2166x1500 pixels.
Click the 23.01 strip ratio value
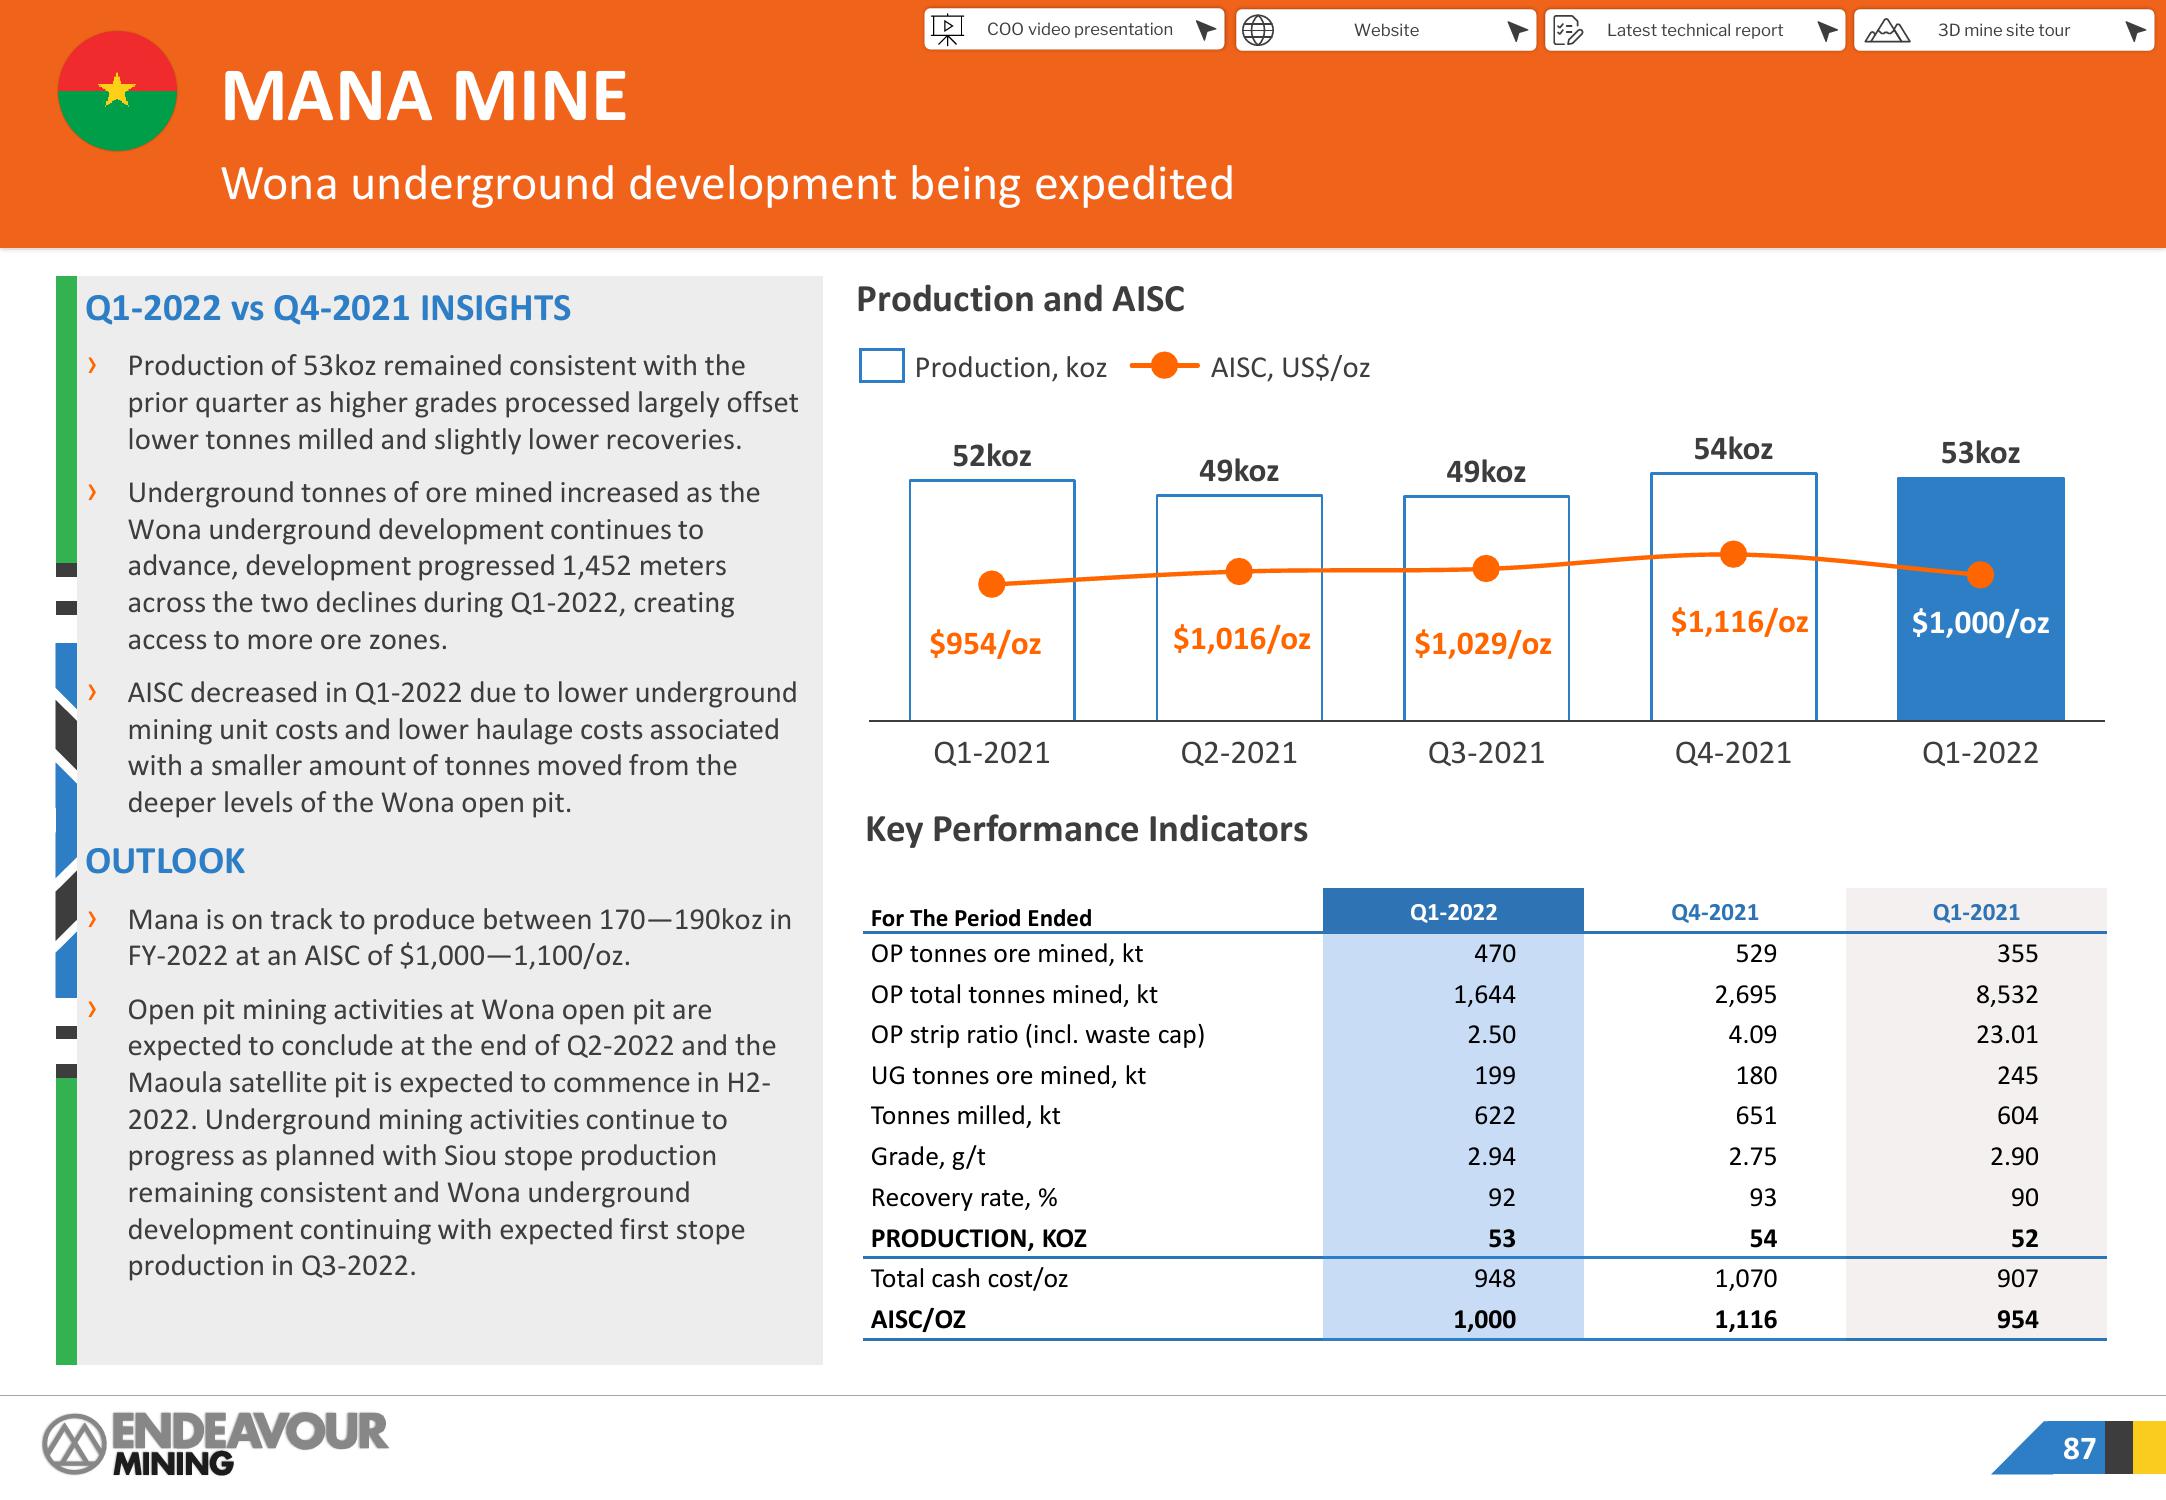coord(2007,1035)
